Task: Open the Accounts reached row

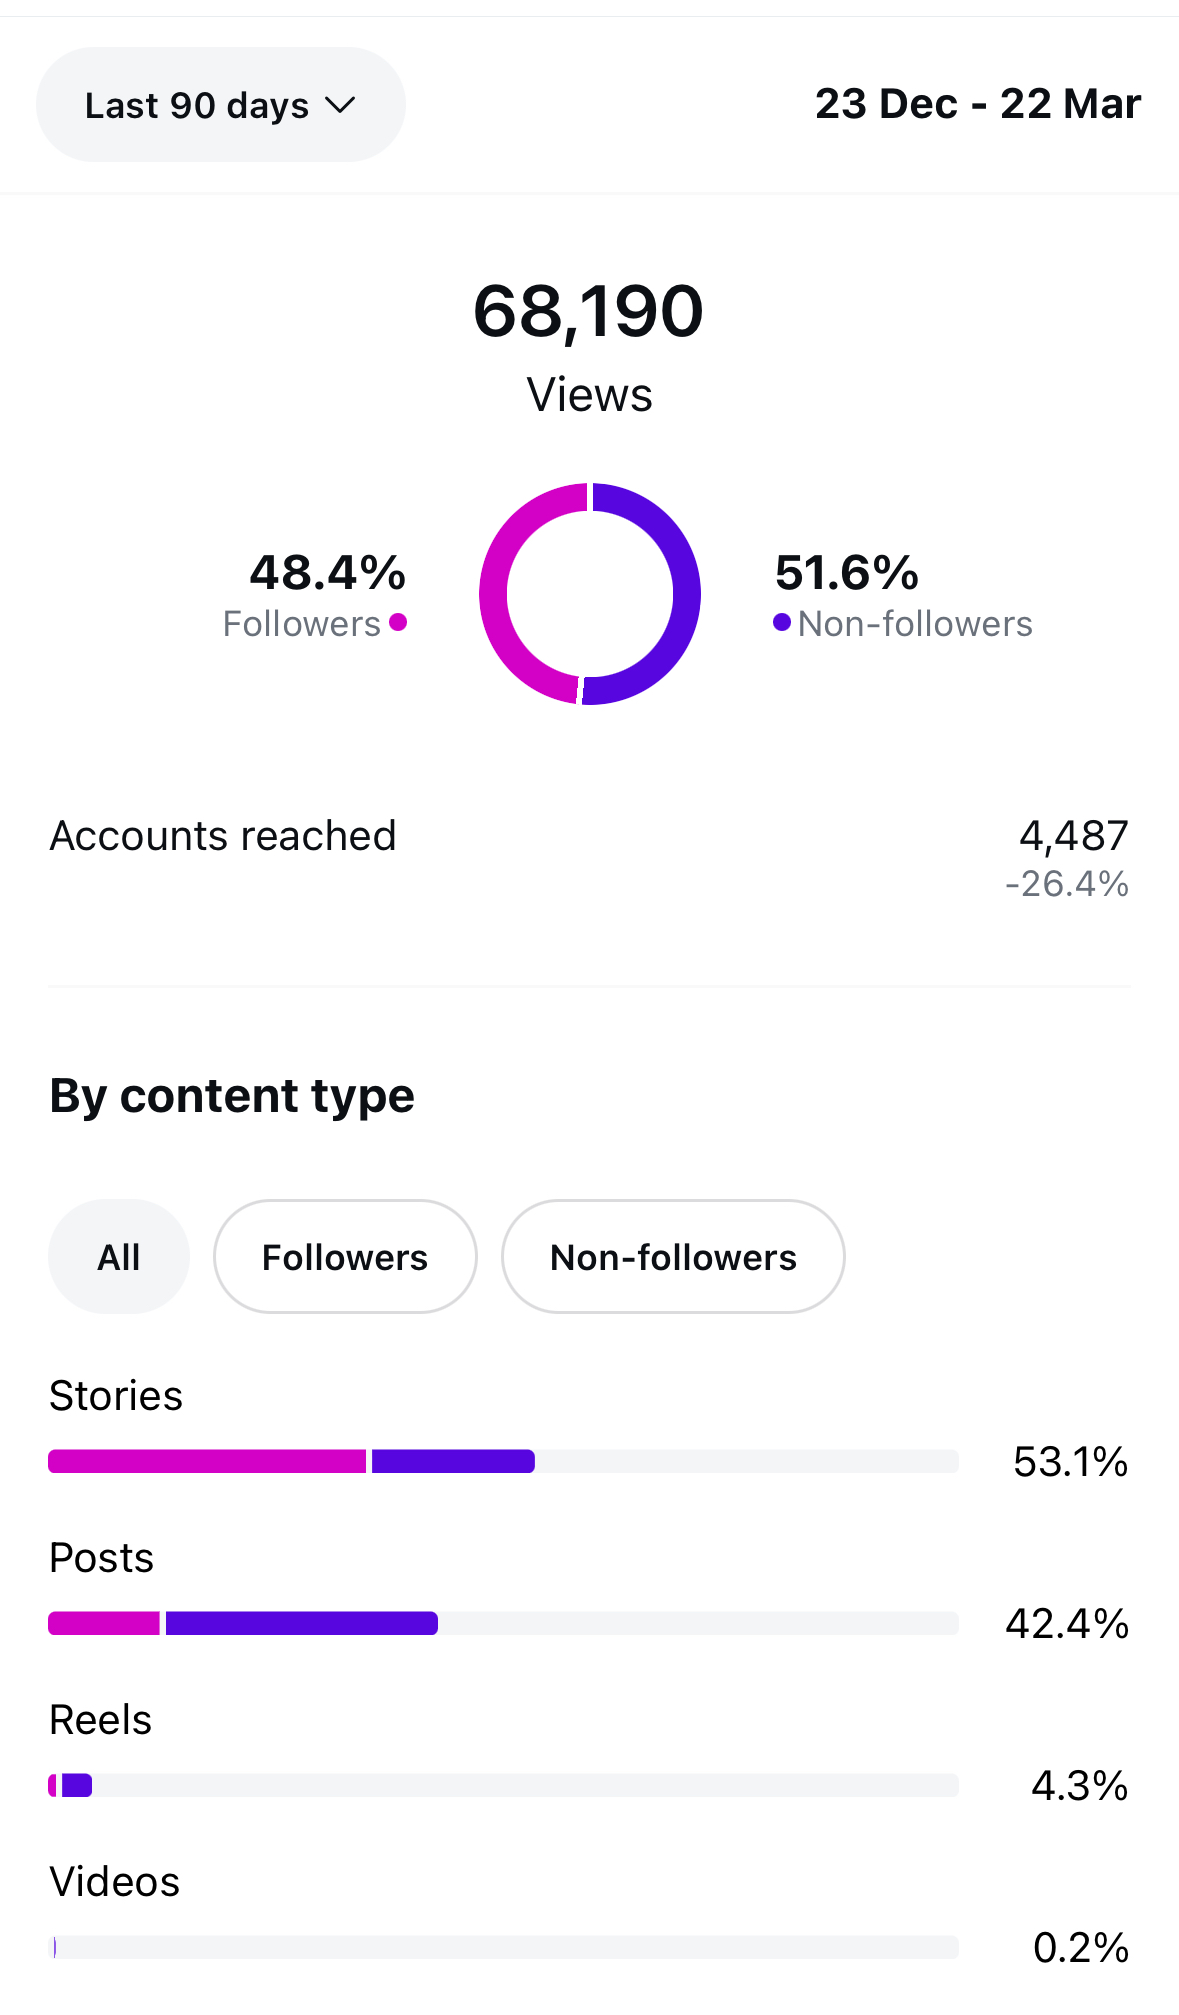Action: [x=589, y=837]
